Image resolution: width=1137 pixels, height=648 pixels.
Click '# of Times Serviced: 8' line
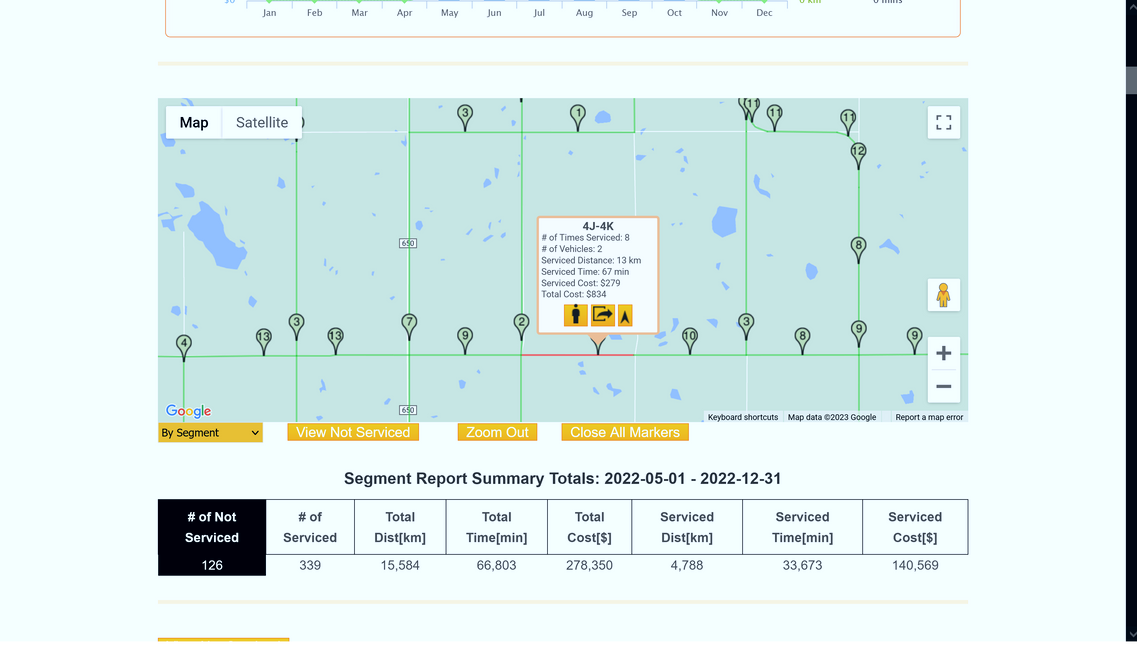[585, 238]
